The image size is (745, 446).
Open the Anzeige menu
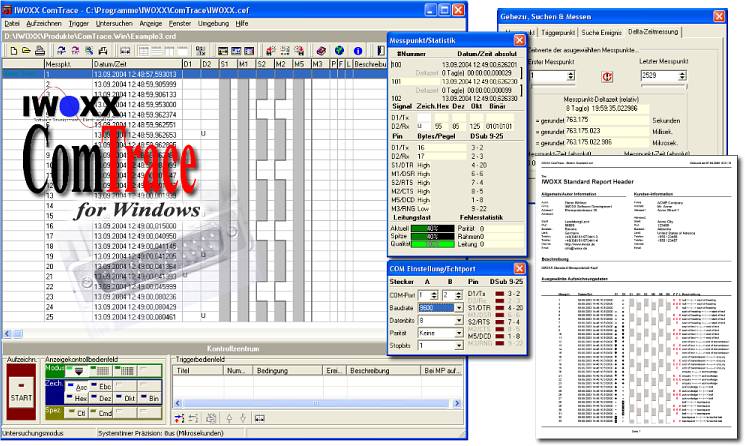(151, 23)
